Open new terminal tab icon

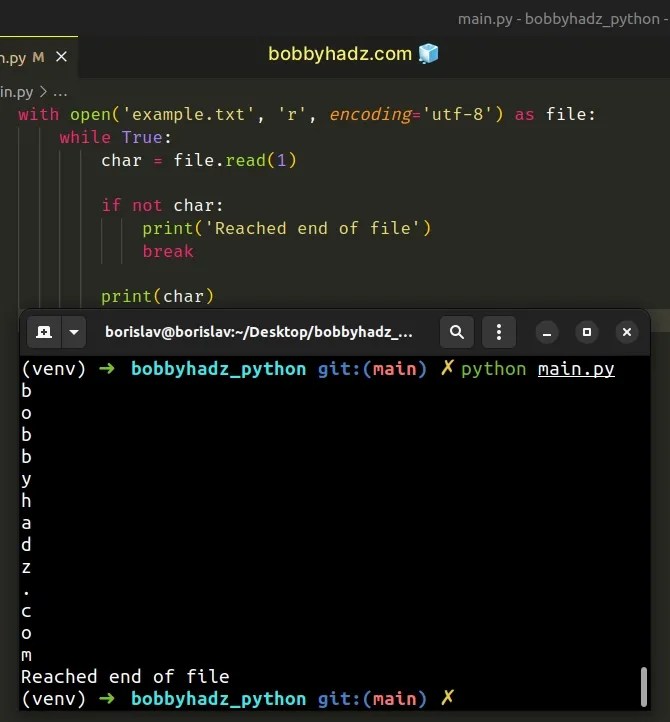click(44, 332)
